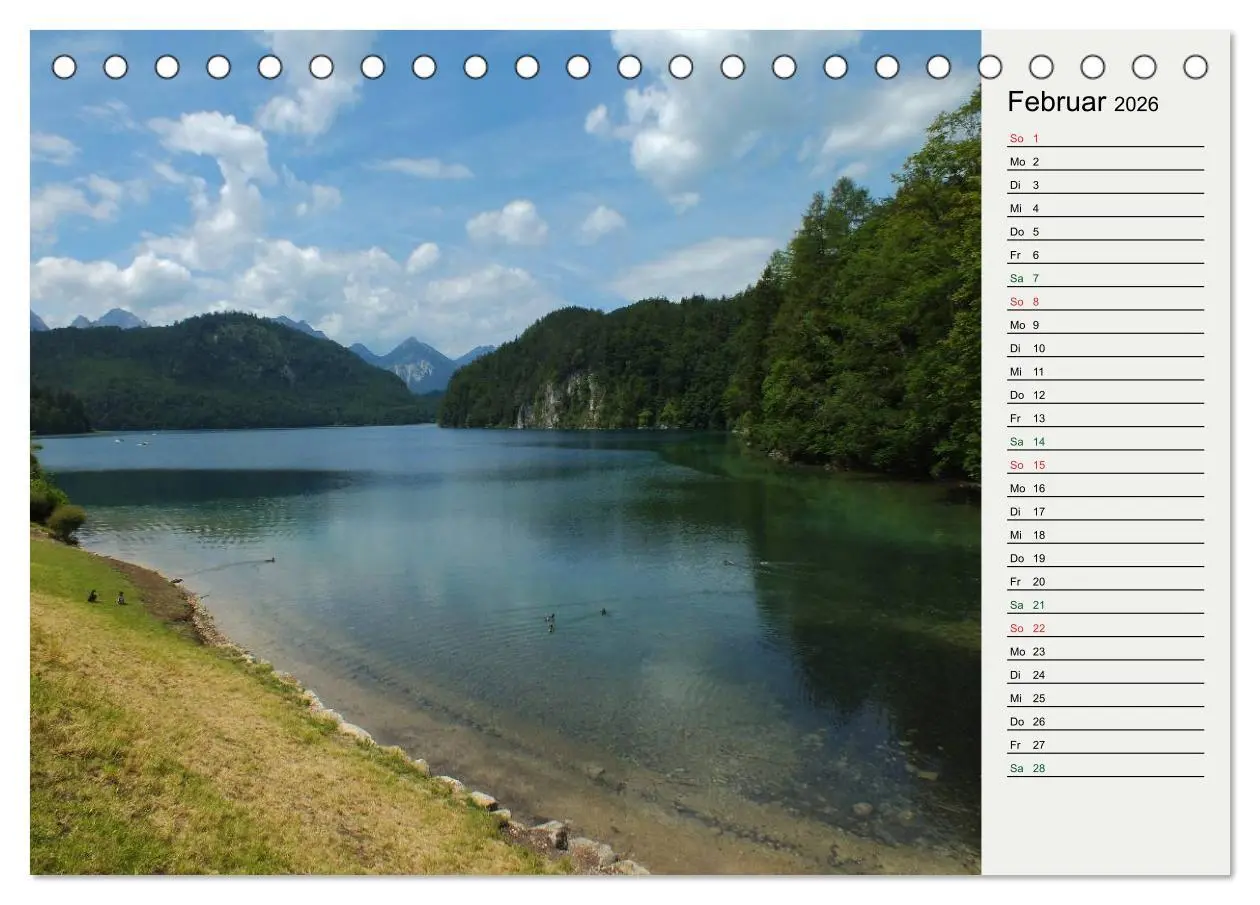Select the 'Fr 13' date row
The image size is (1260, 905).
(1105, 418)
